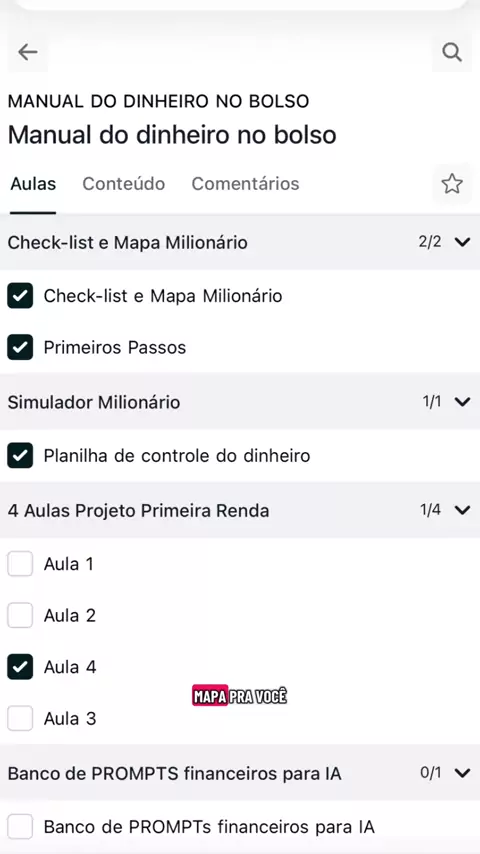Favorite the course with star icon
The height and width of the screenshot is (854, 480).
click(452, 184)
